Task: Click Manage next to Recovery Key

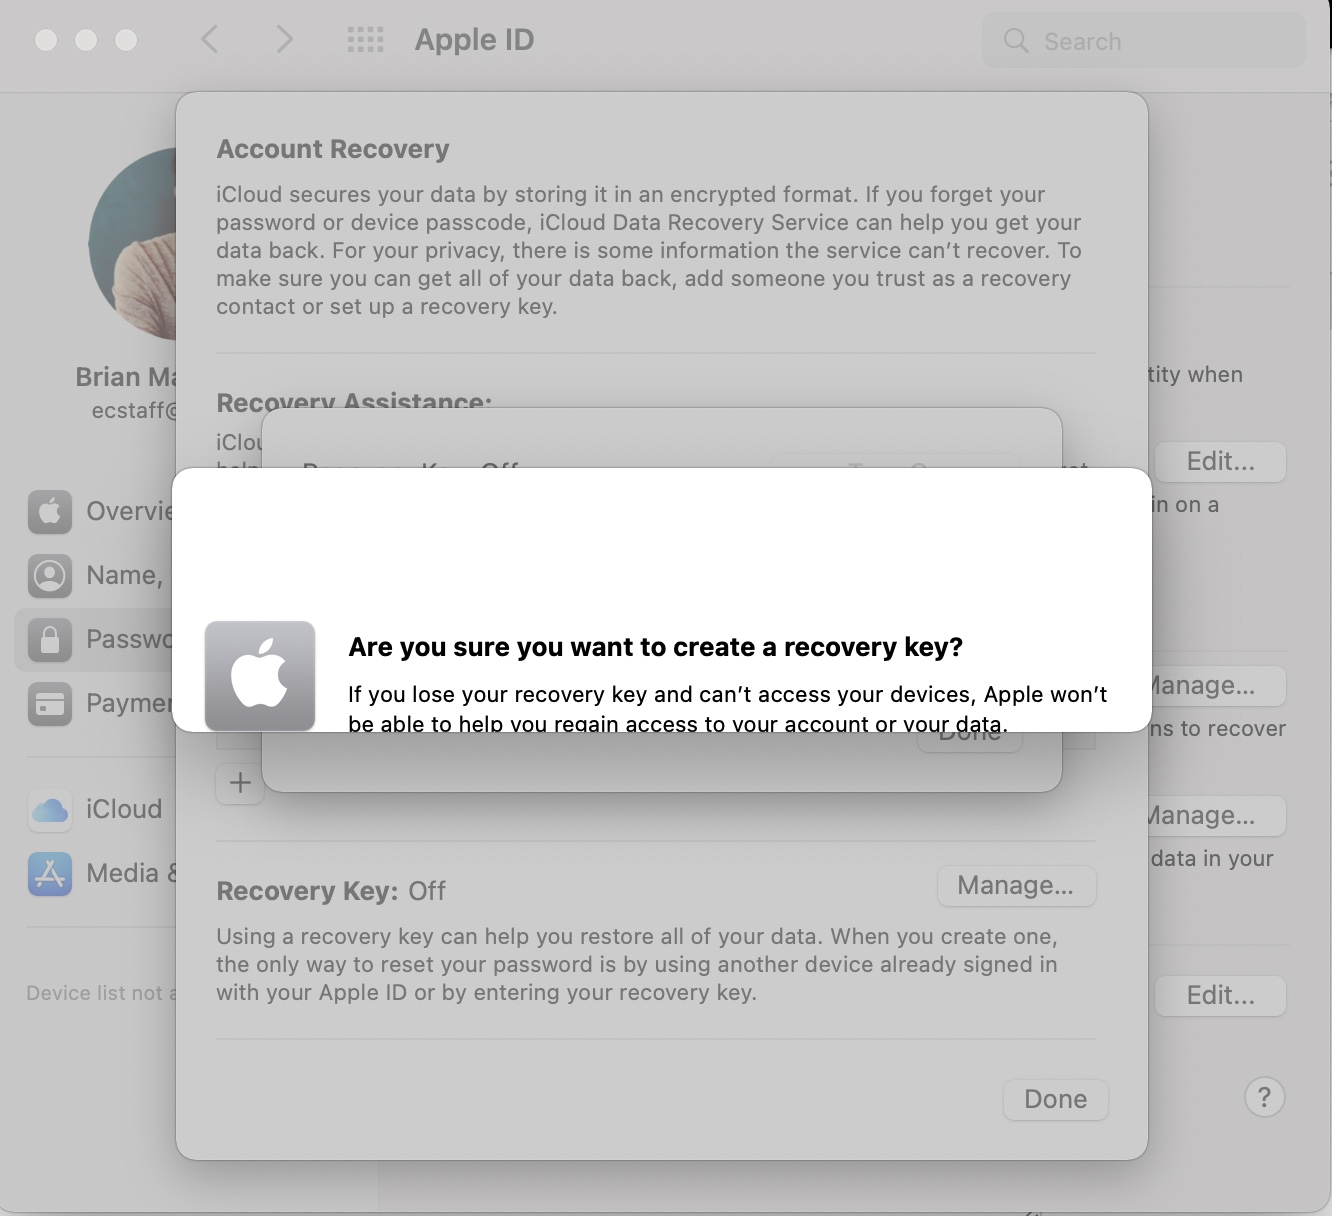Action: (1016, 886)
